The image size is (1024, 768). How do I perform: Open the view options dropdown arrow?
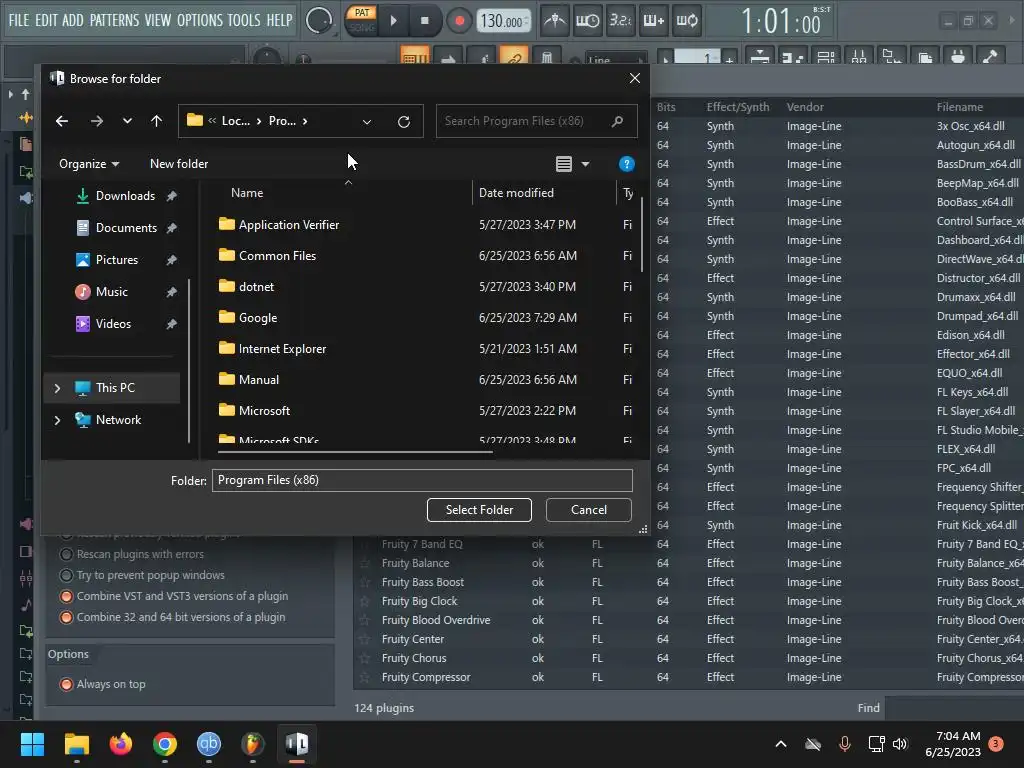pos(585,164)
